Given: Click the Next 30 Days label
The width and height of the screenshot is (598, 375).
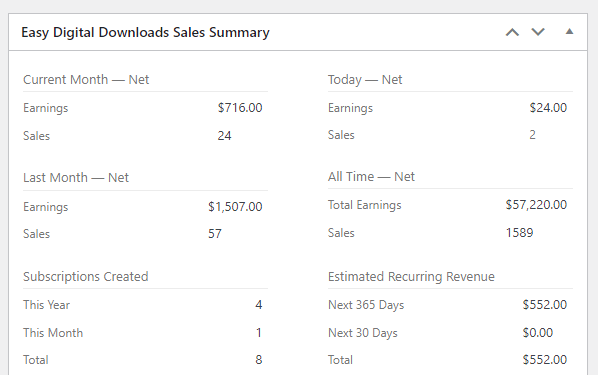Looking at the screenshot, I should click(363, 333).
